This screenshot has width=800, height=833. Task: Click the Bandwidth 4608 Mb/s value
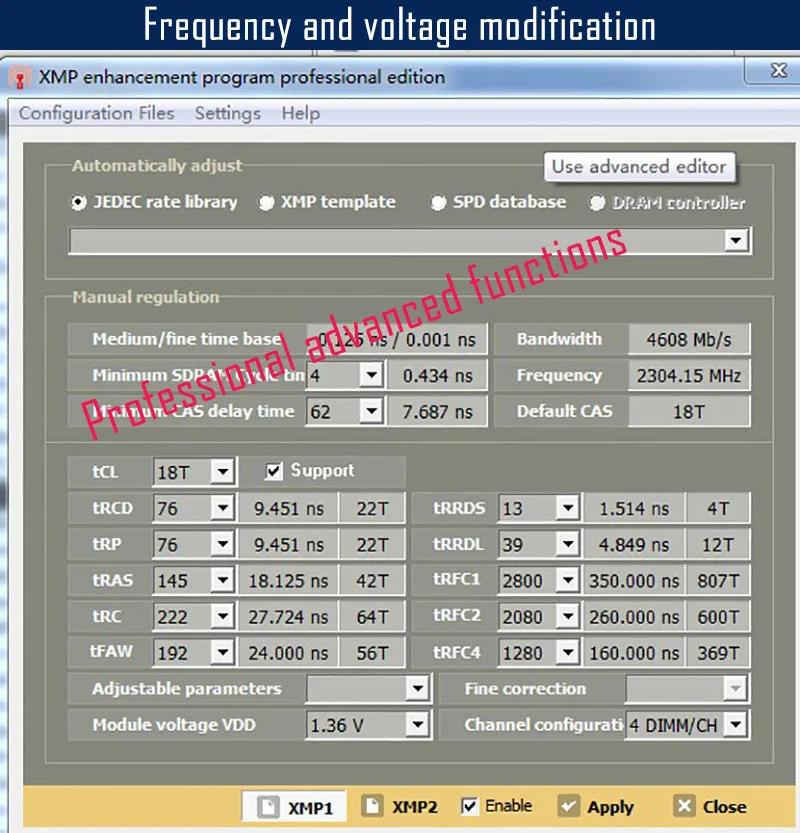tap(689, 339)
